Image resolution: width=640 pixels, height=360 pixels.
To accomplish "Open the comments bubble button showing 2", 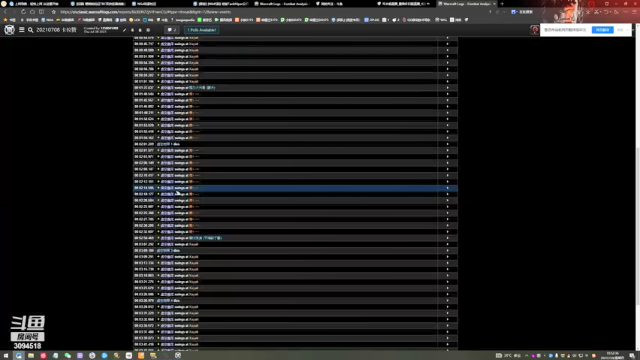I will (172, 30).
